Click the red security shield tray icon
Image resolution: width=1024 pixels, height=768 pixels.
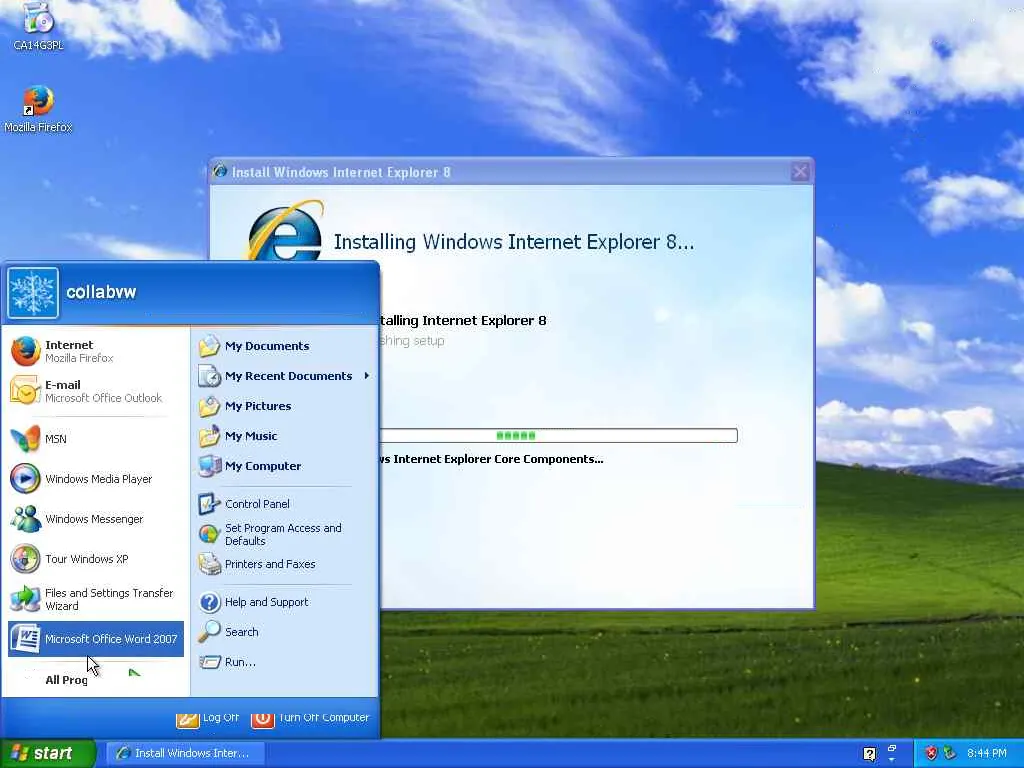click(931, 753)
